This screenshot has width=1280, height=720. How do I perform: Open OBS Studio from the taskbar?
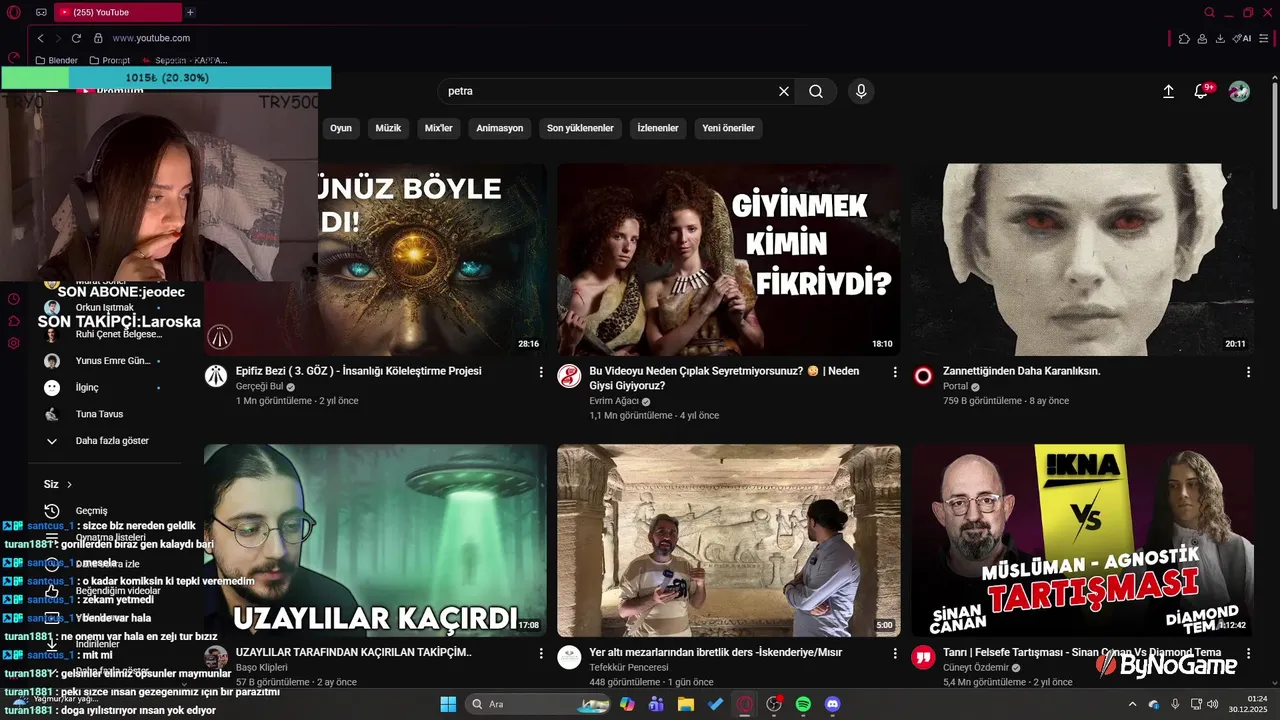coord(774,704)
